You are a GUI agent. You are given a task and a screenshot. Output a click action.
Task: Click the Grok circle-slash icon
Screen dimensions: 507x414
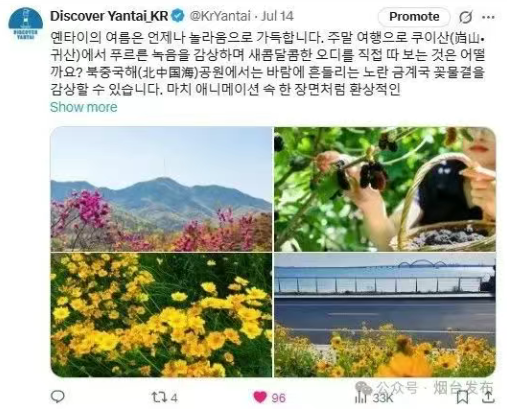click(465, 17)
